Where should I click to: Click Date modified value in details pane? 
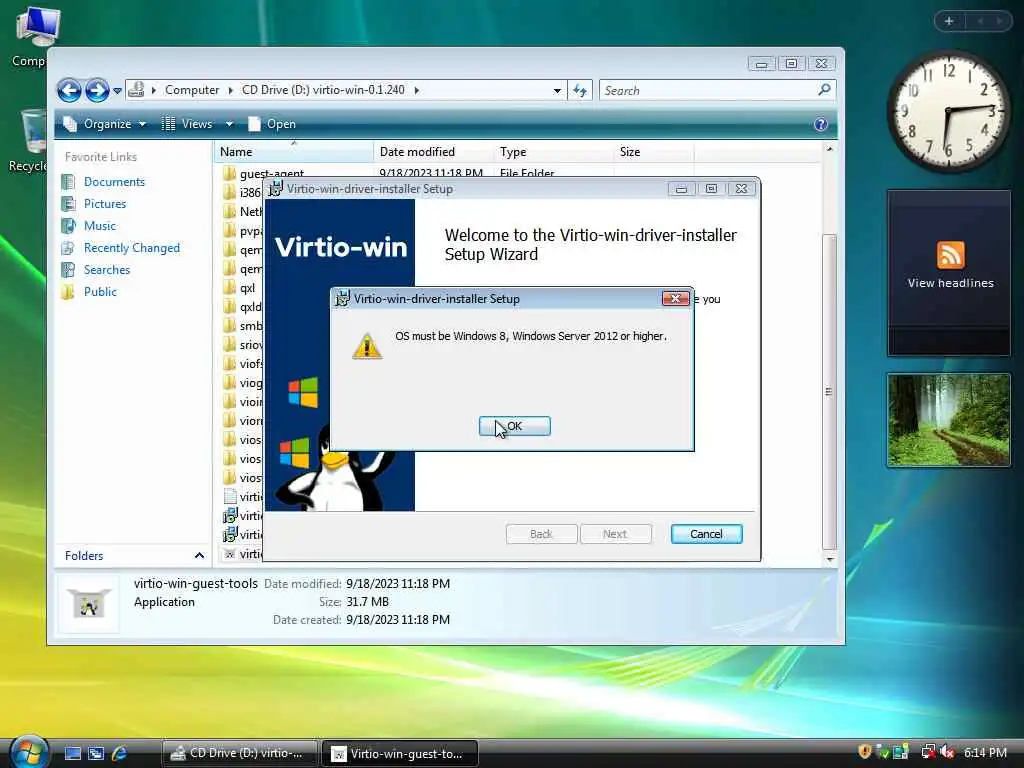pyautogui.click(x=398, y=584)
